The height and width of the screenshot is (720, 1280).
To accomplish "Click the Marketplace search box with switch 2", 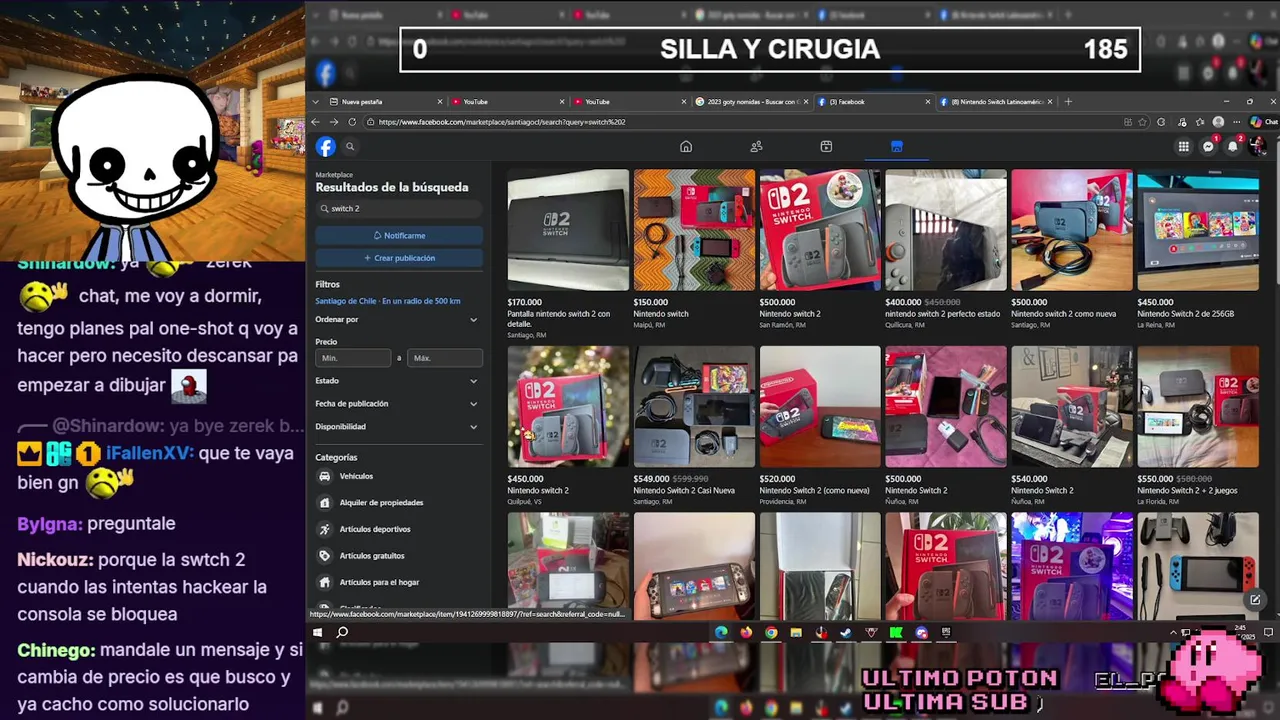I will (399, 209).
